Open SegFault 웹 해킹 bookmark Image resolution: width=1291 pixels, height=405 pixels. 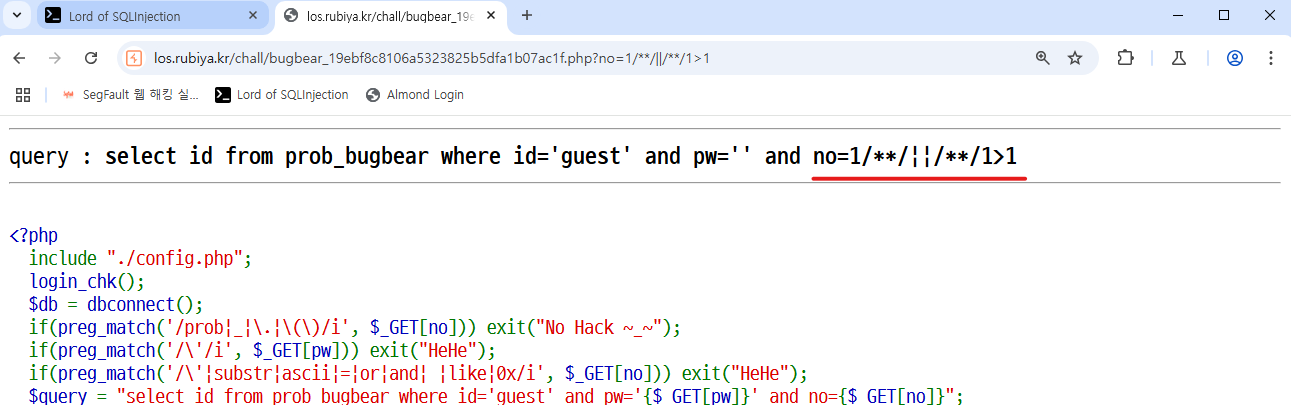130,95
